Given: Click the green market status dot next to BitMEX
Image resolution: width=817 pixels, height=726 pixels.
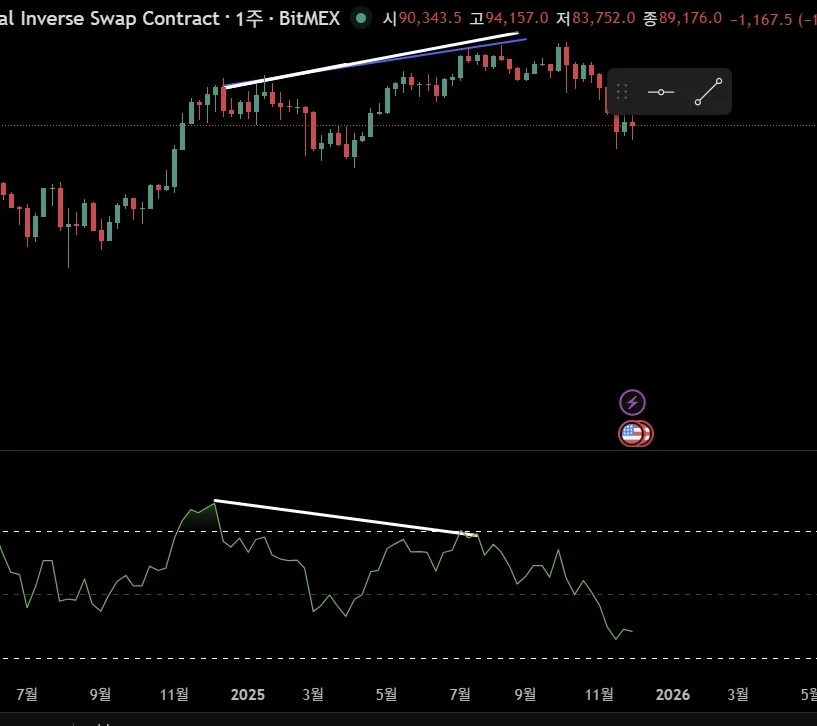Looking at the screenshot, I should coord(361,18).
